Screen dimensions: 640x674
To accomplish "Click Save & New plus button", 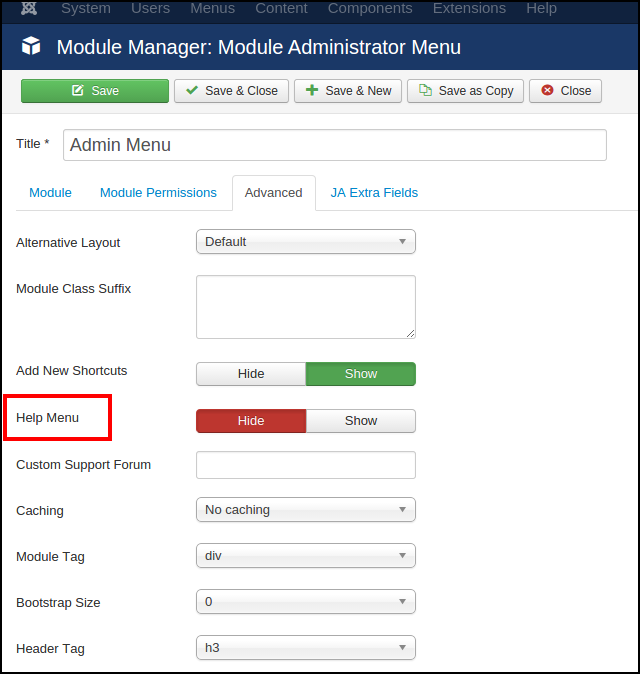I will click(x=348, y=91).
